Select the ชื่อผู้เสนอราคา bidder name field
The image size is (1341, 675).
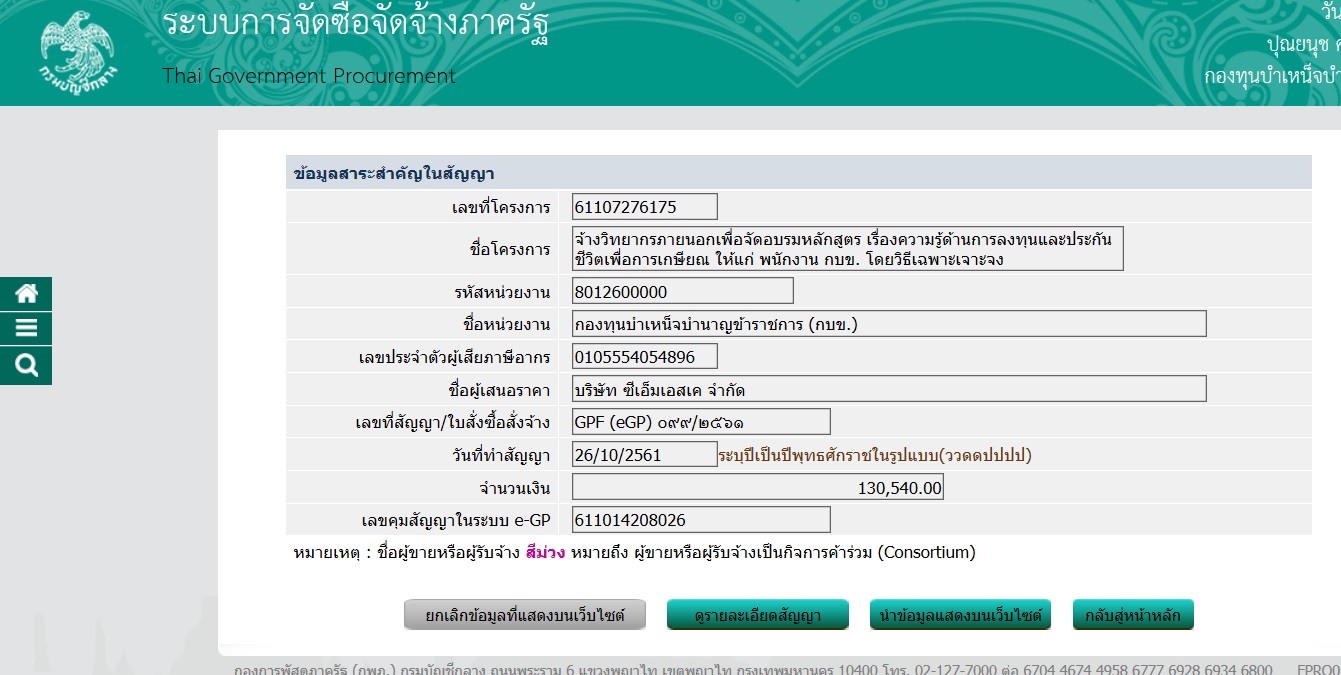(889, 389)
